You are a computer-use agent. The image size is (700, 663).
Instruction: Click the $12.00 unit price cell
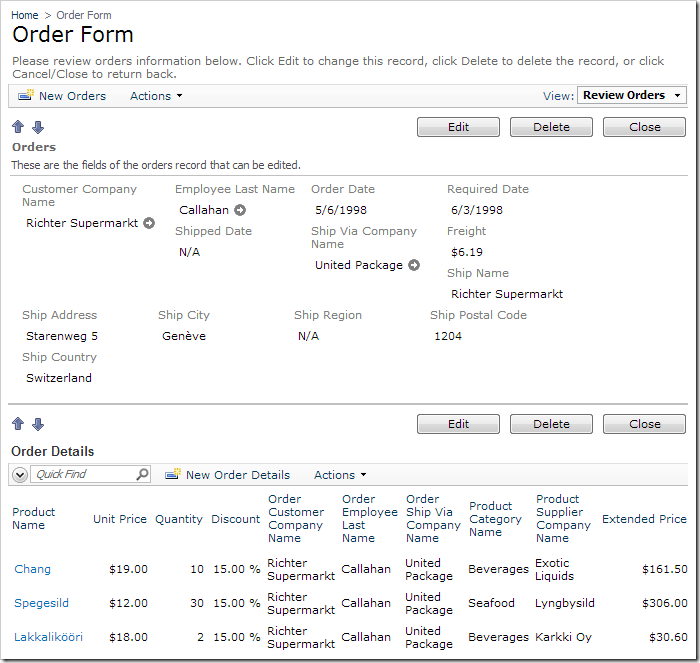[128, 603]
